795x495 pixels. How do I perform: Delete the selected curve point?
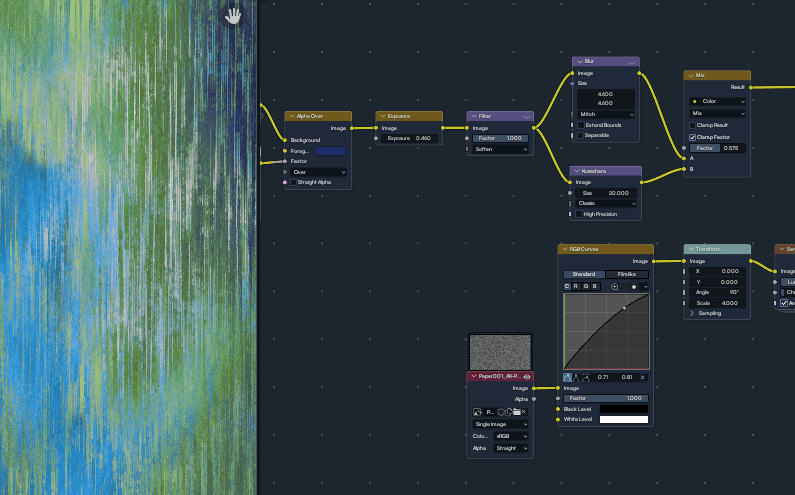click(642, 377)
